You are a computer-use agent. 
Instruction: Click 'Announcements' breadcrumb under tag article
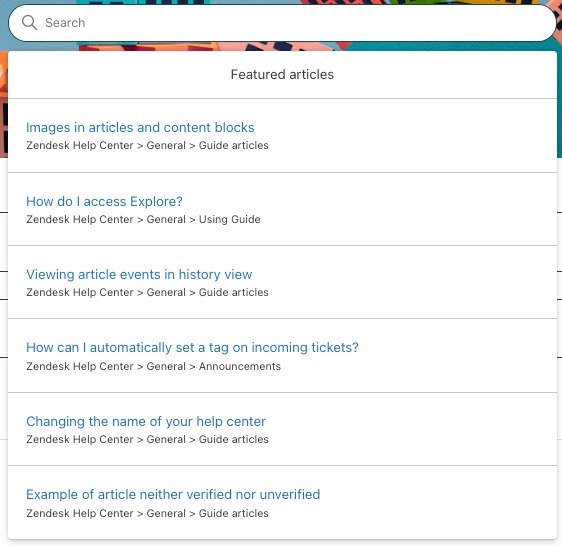[x=240, y=366]
